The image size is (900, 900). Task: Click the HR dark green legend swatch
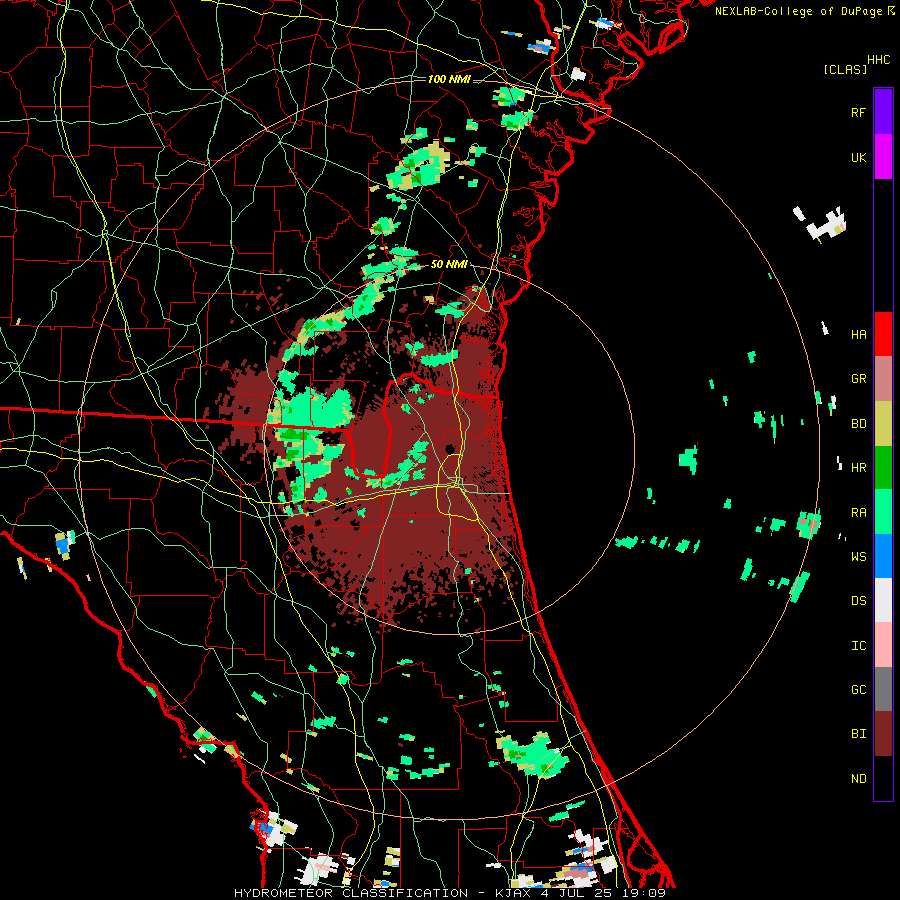pyautogui.click(x=883, y=467)
